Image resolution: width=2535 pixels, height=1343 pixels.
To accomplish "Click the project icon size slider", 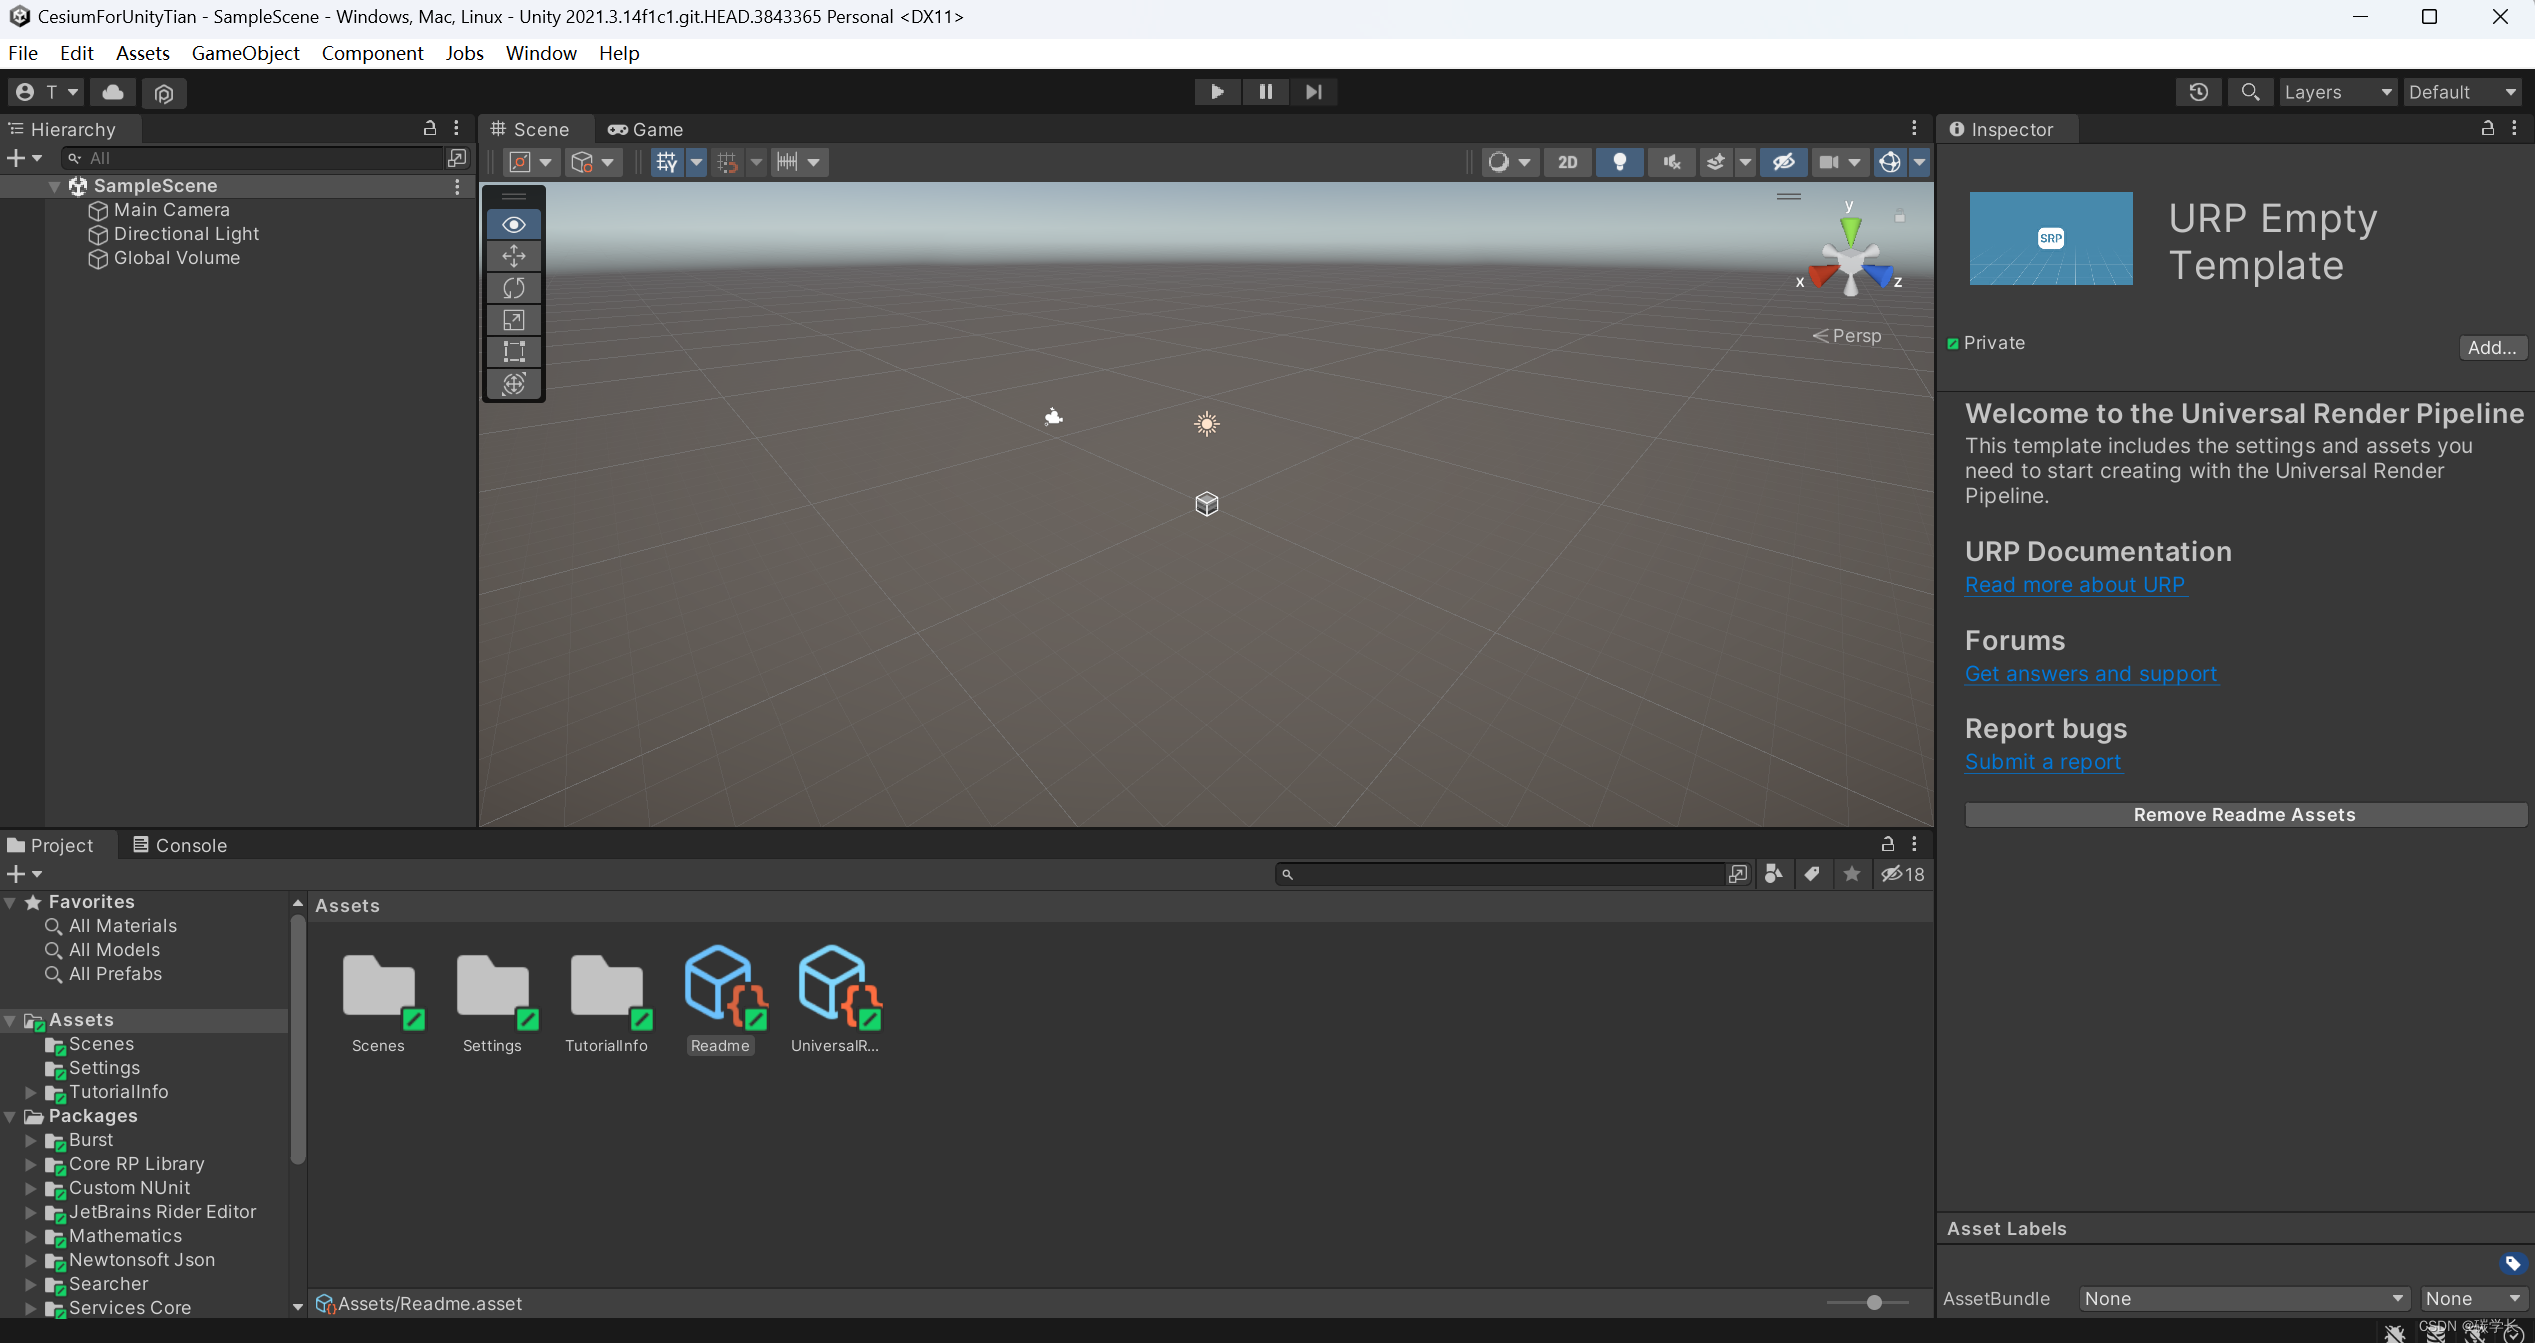I will tap(1872, 1302).
